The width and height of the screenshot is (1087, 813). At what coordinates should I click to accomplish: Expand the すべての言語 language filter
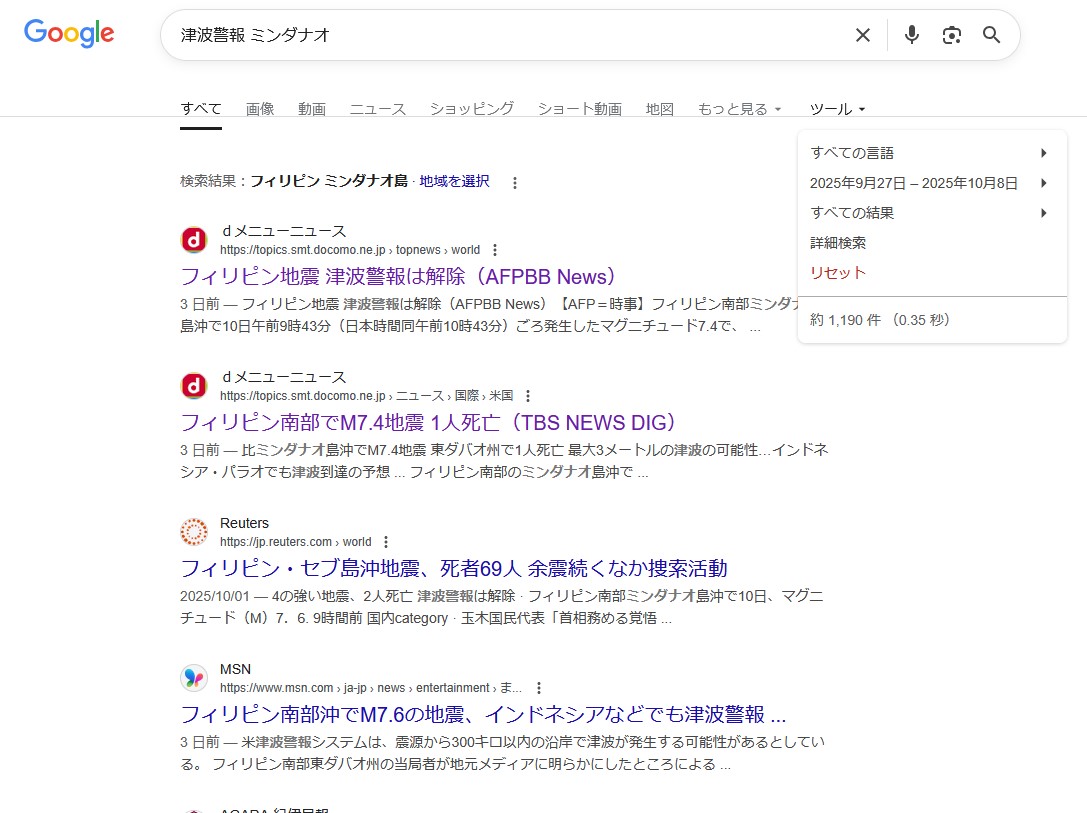click(x=928, y=153)
